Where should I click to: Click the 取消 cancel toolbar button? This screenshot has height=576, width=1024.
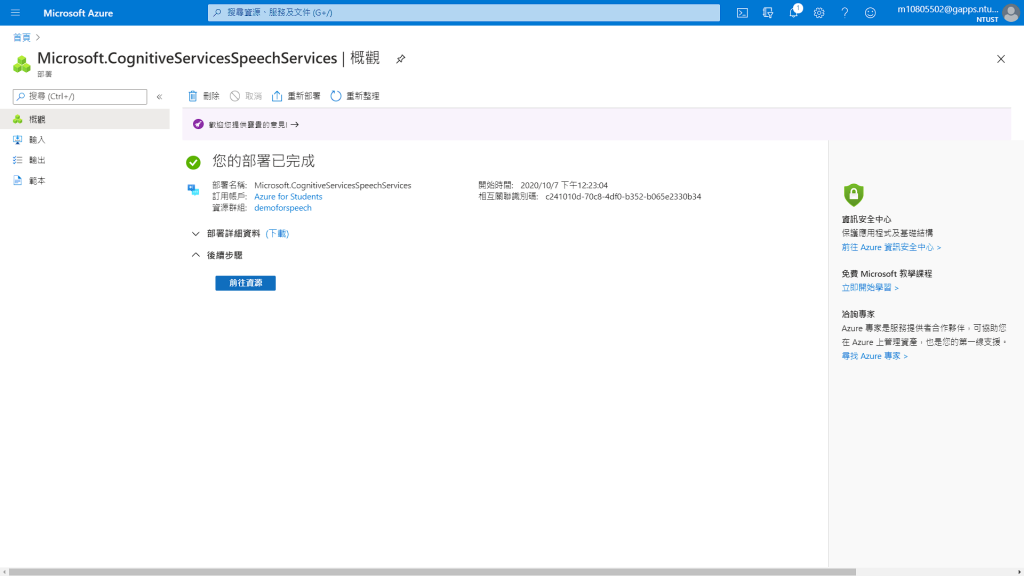click(246, 96)
